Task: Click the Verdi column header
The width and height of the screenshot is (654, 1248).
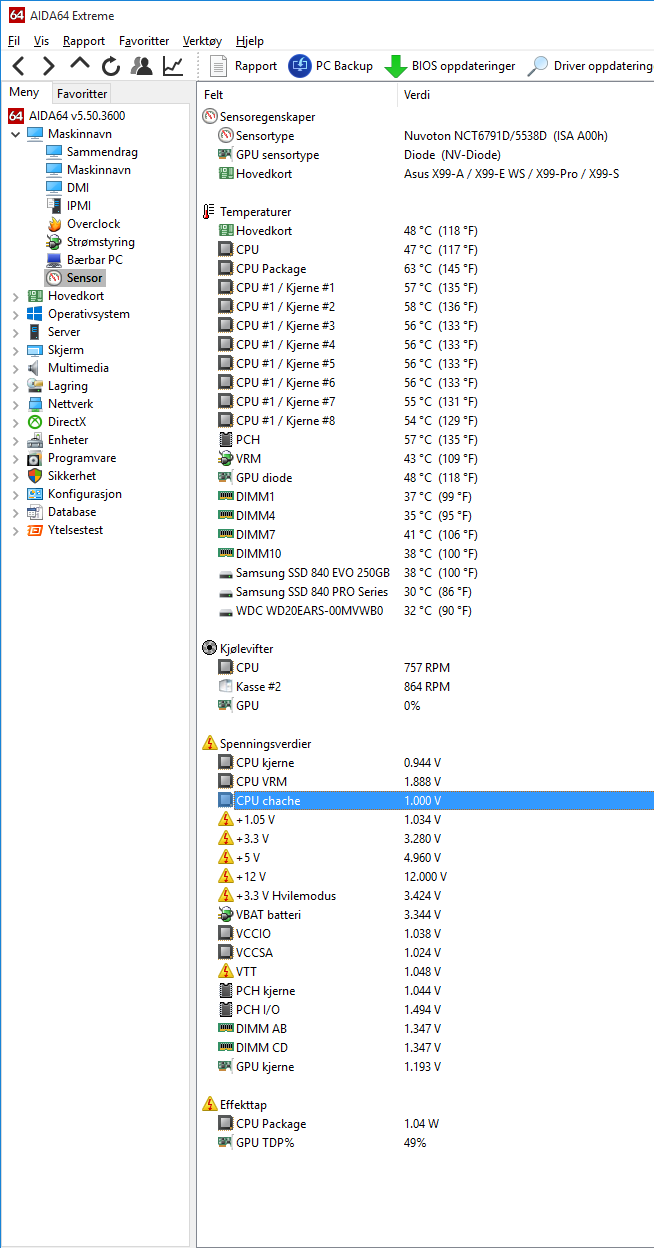Action: point(526,94)
